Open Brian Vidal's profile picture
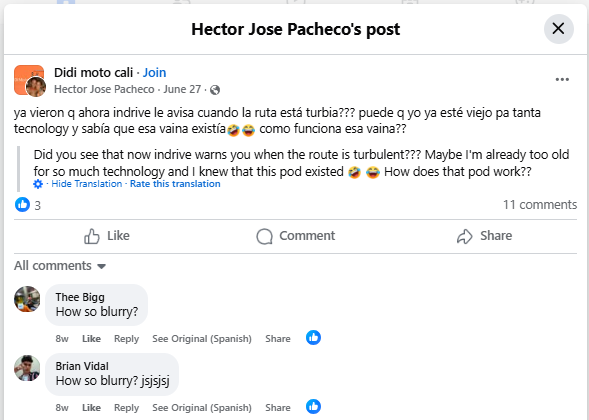The image size is (589, 420). [27, 368]
